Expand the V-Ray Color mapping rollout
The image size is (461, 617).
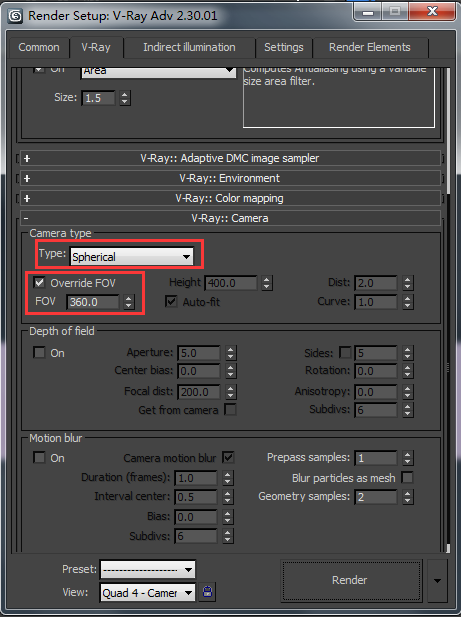point(230,198)
